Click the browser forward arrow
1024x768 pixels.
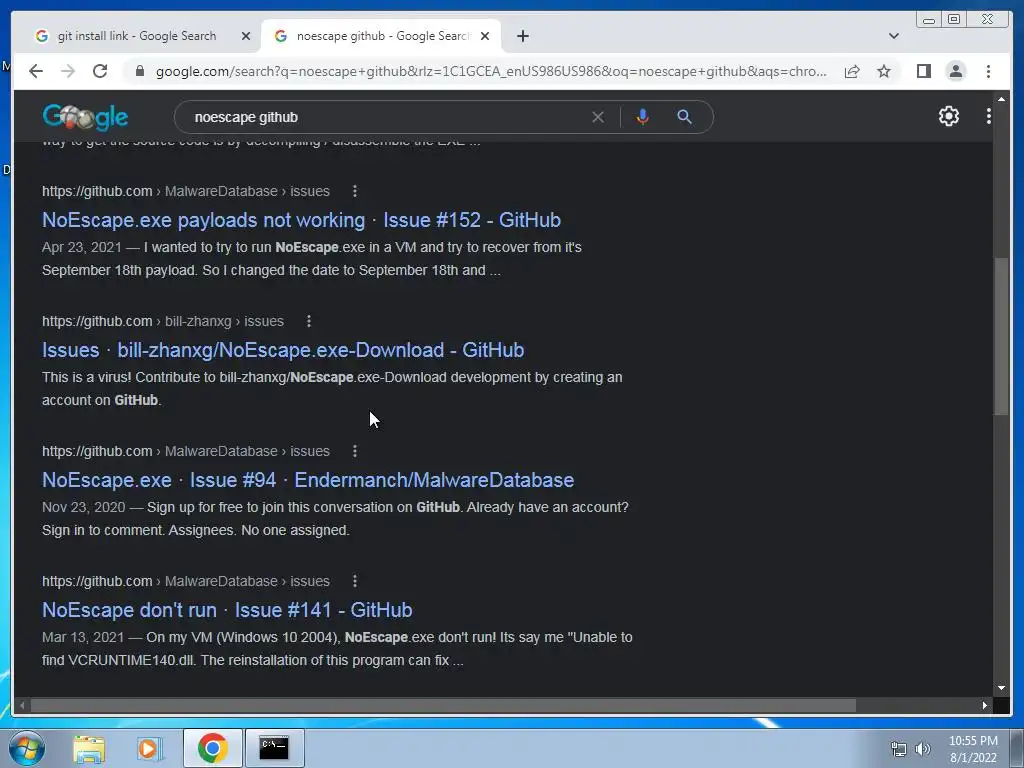coord(68,71)
